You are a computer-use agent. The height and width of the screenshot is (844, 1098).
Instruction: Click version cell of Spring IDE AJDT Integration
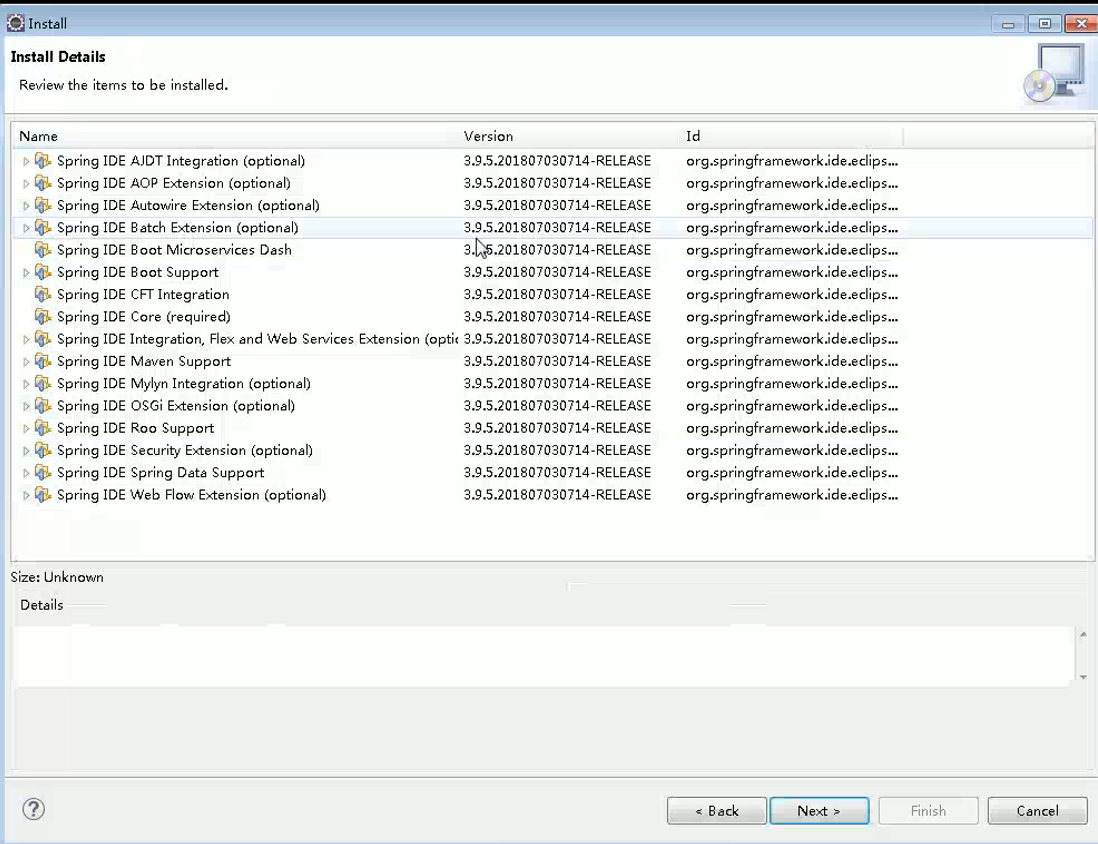(557, 161)
